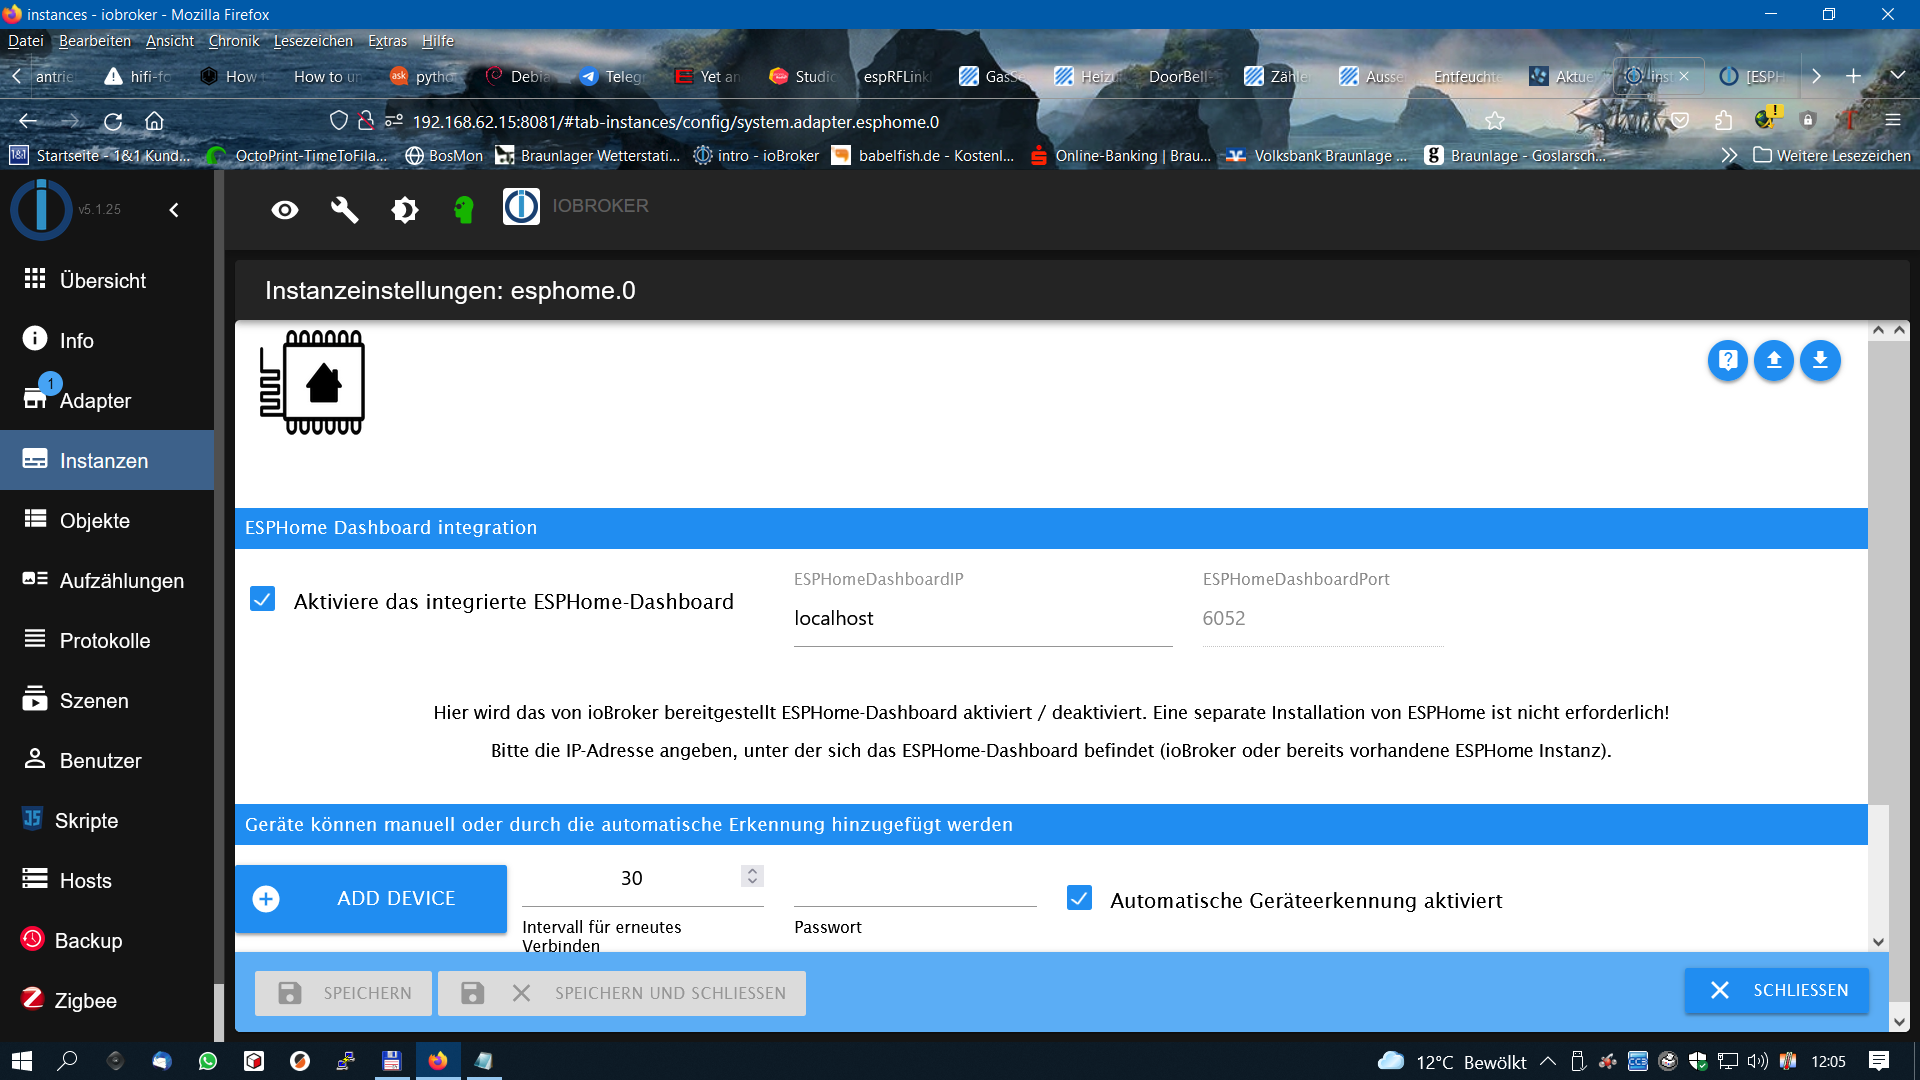
Task: Open Objekte in the sidebar
Action: tap(107, 521)
